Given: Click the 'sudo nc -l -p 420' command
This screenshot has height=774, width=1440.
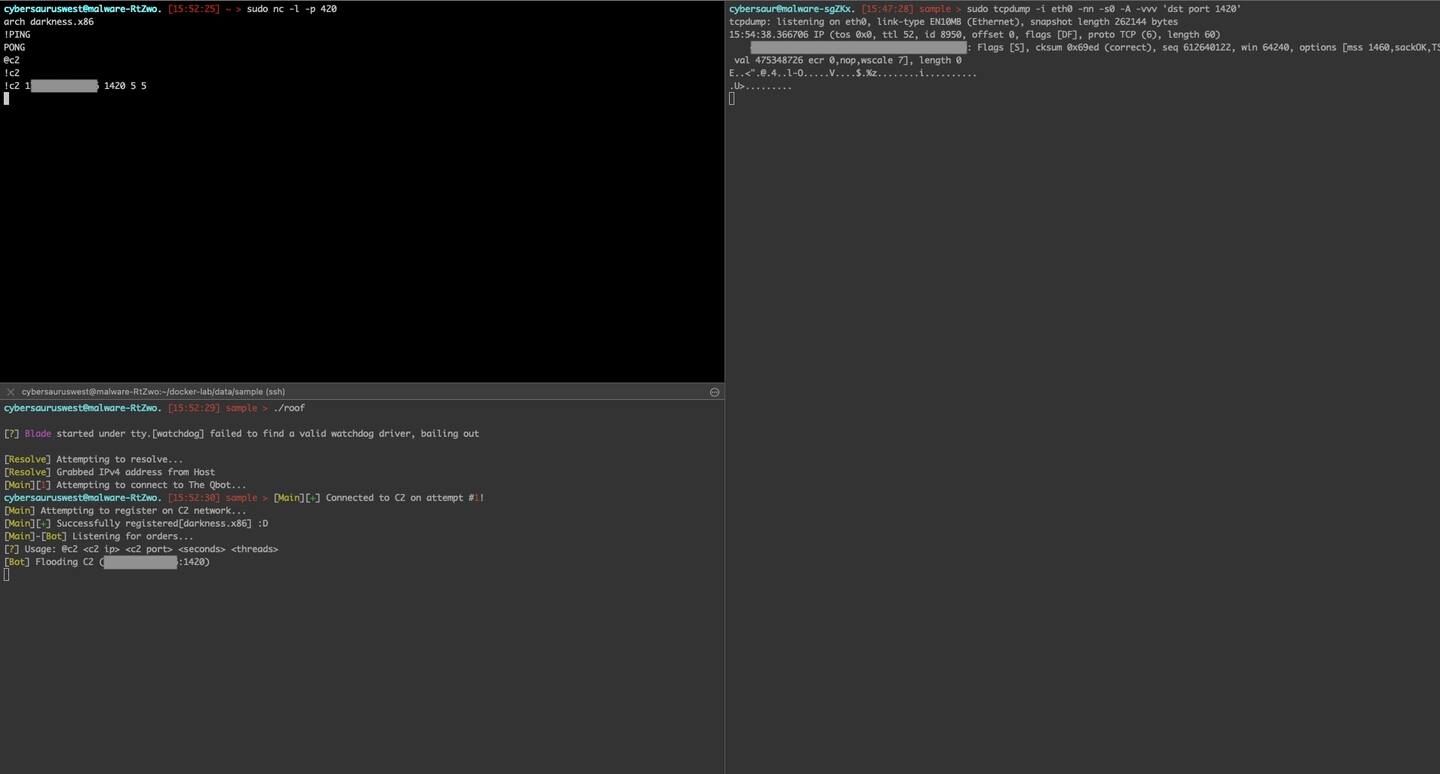Looking at the screenshot, I should click(x=291, y=9).
